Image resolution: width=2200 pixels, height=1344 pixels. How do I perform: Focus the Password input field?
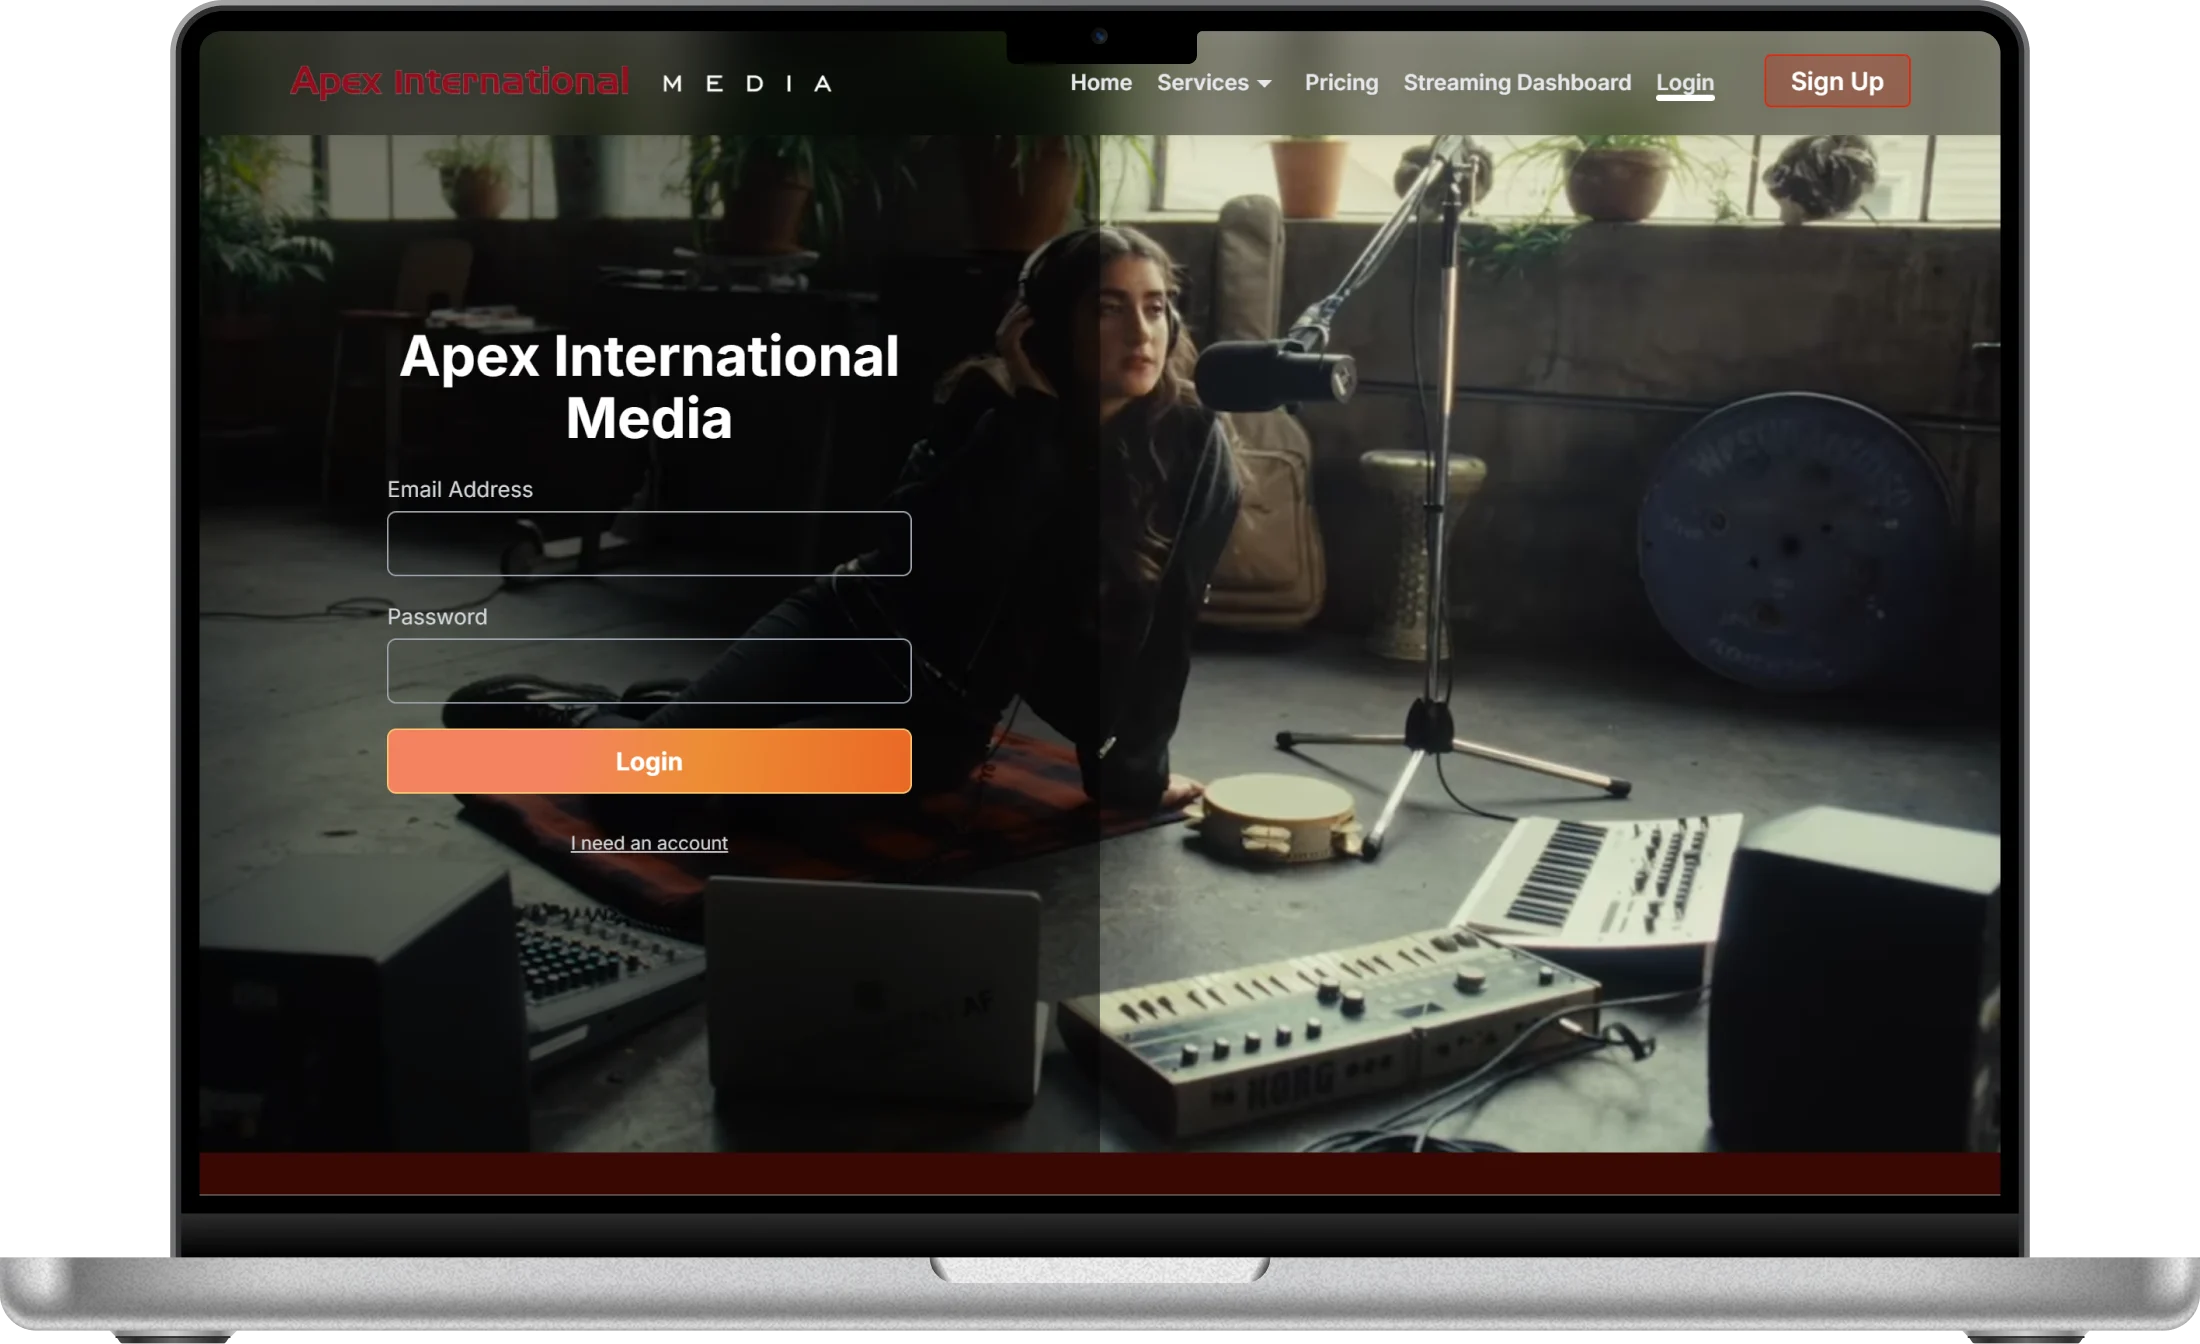click(649, 671)
